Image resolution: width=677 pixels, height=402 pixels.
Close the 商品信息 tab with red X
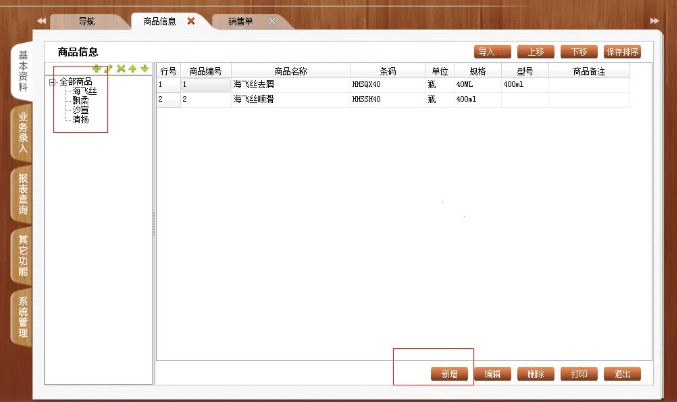(191, 21)
